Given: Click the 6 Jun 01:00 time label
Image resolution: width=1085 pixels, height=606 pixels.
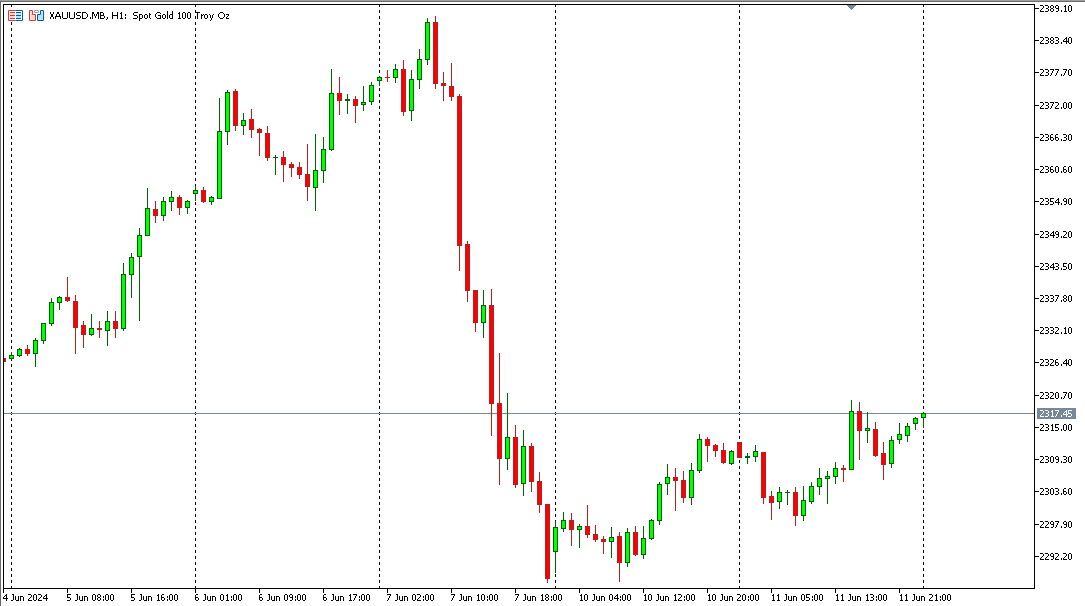Looking at the screenshot, I should tap(219, 598).
